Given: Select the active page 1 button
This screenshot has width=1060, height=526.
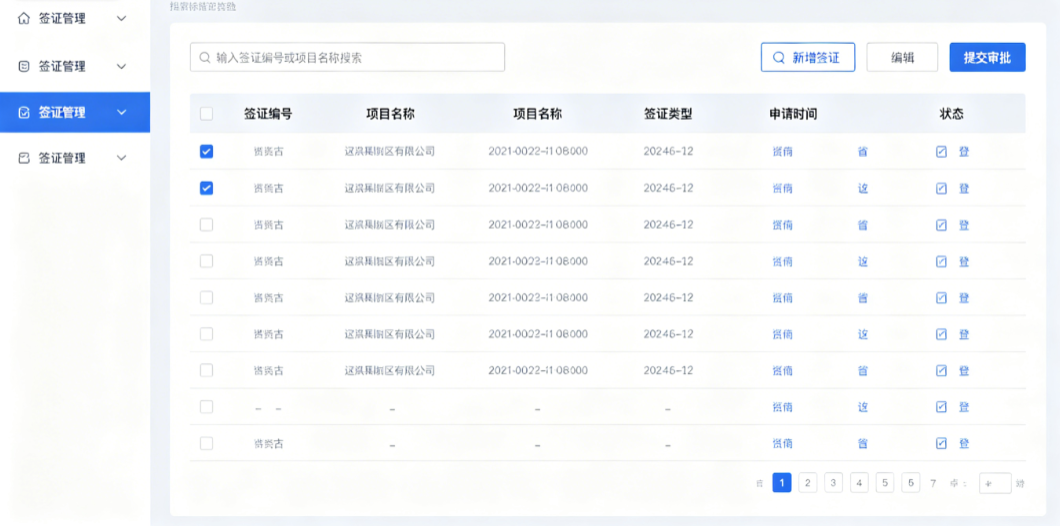Looking at the screenshot, I should 782,483.
